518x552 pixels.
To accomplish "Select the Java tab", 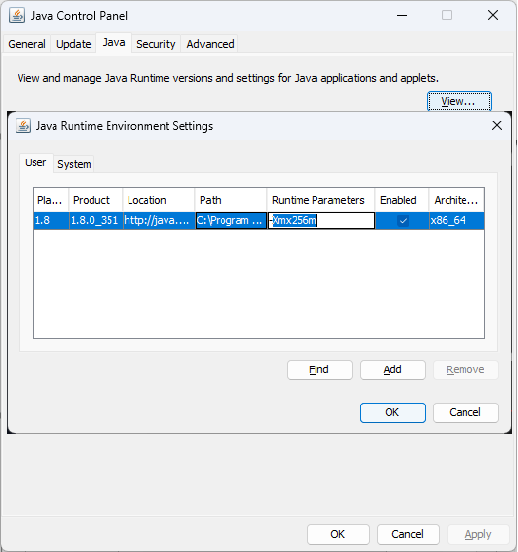I will click(x=114, y=43).
